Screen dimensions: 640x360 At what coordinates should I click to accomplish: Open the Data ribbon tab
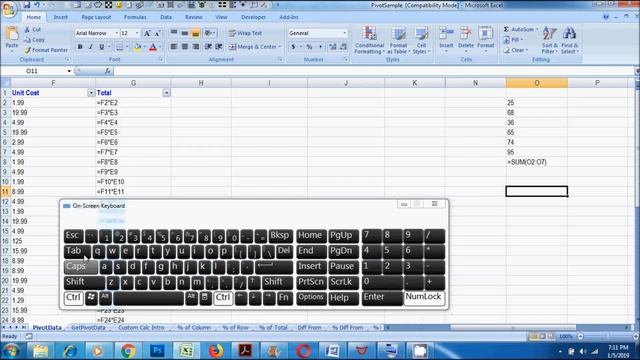point(166,17)
